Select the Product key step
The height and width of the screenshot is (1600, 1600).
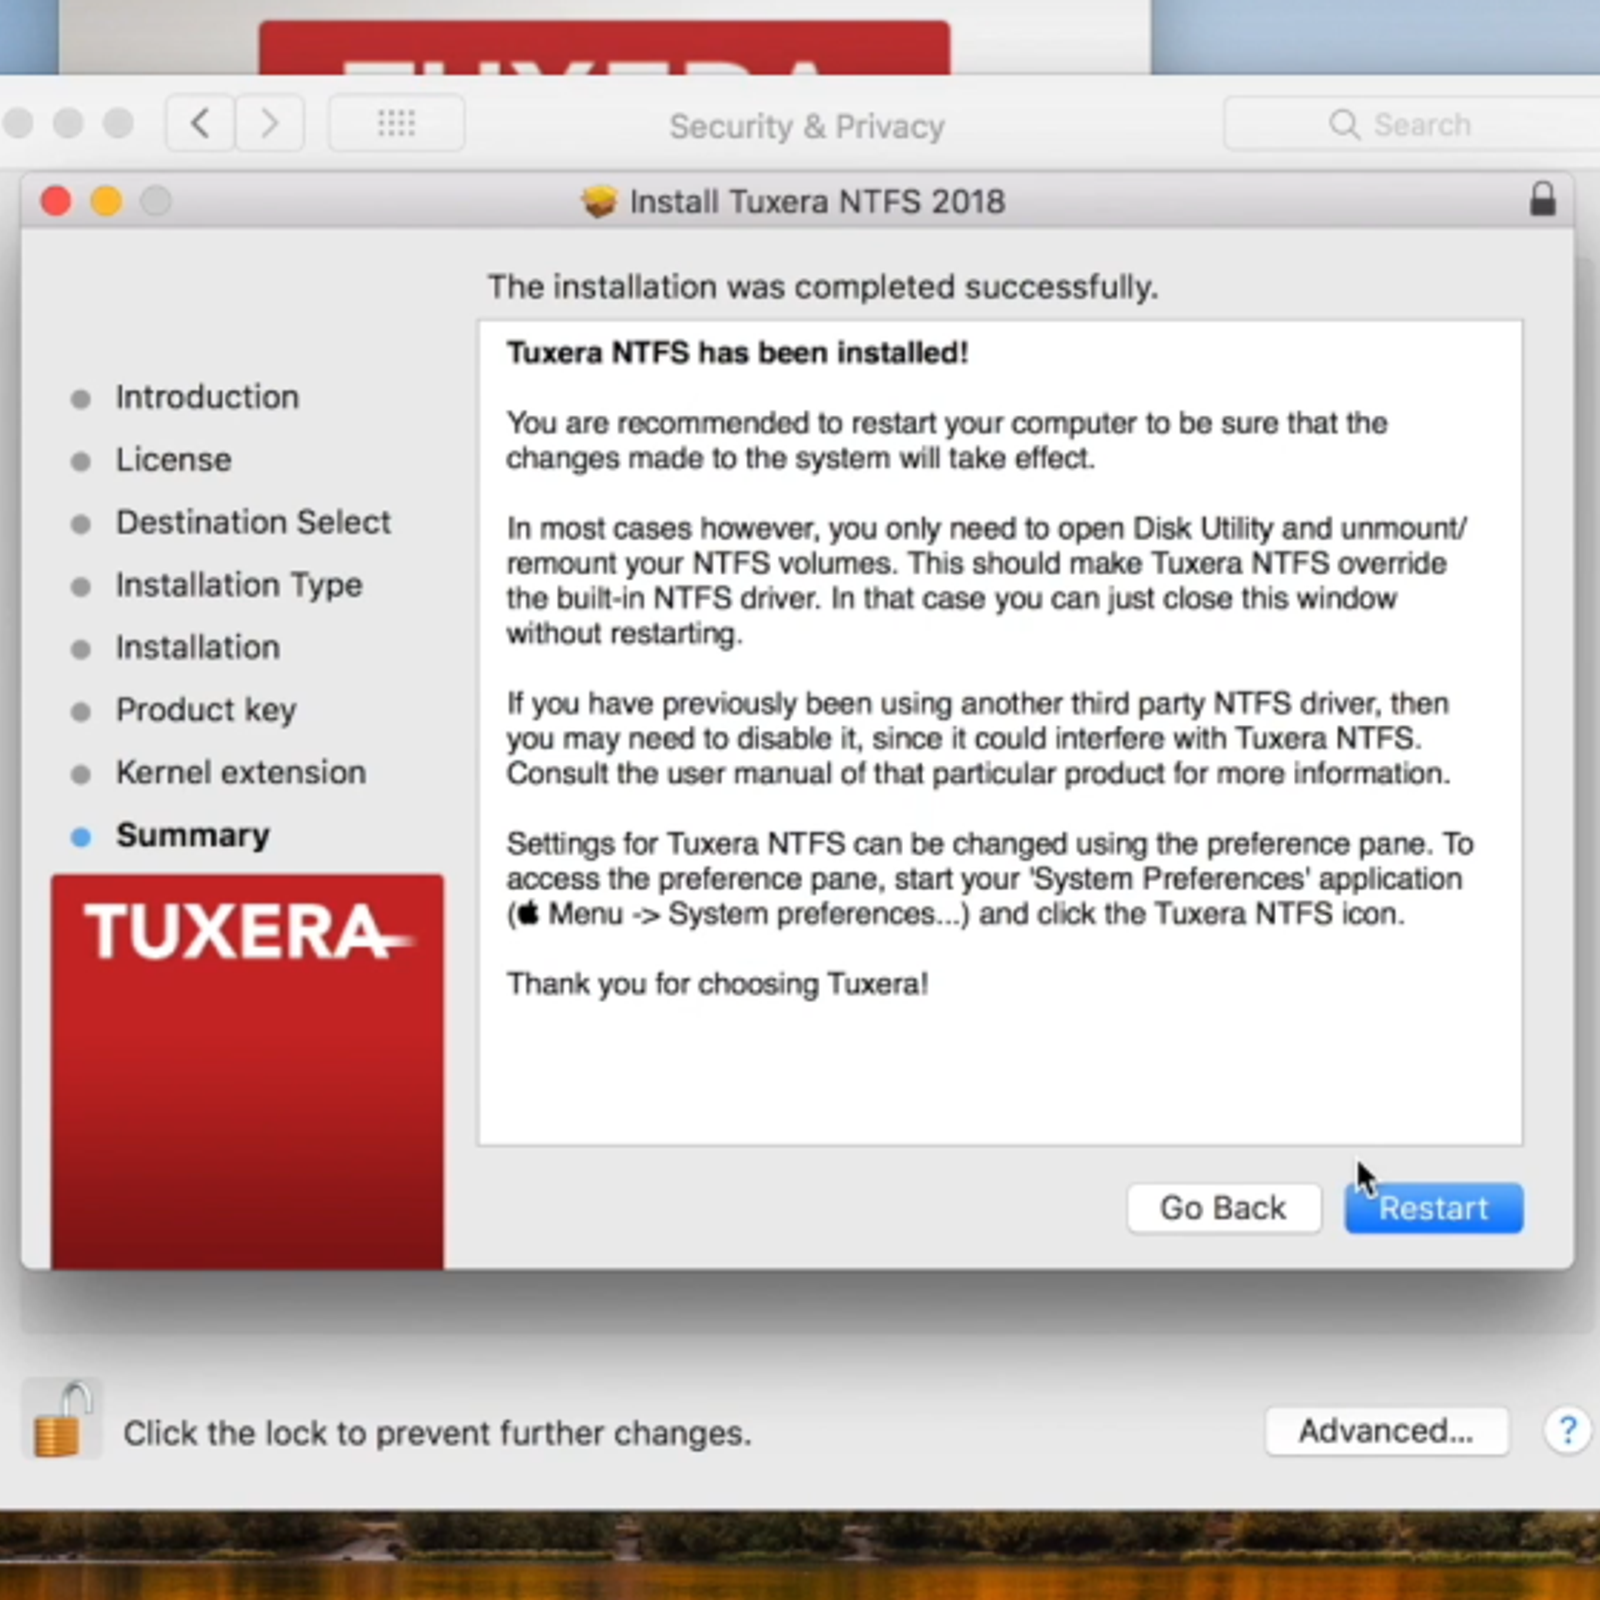(x=206, y=710)
